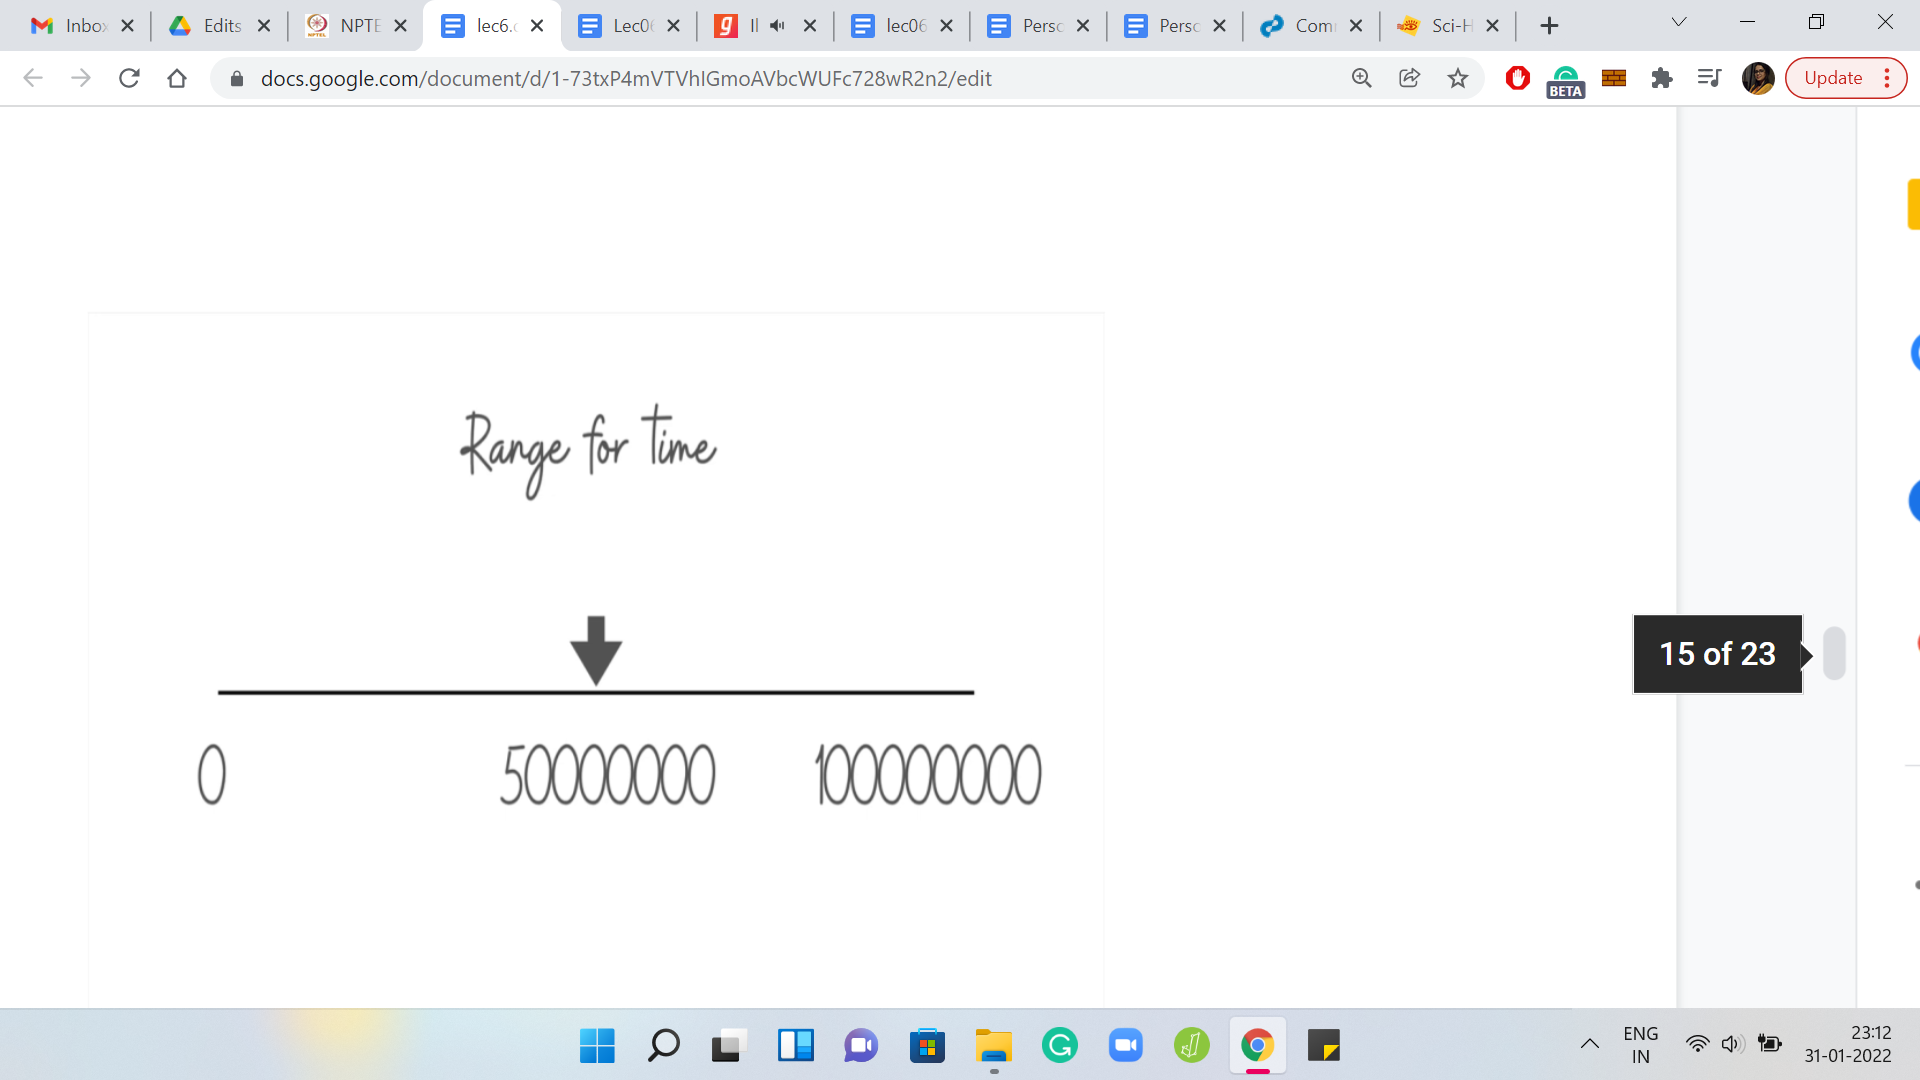Switch to the Inbox Gmail tab
Screen dimensions: 1920x1080
[70, 26]
